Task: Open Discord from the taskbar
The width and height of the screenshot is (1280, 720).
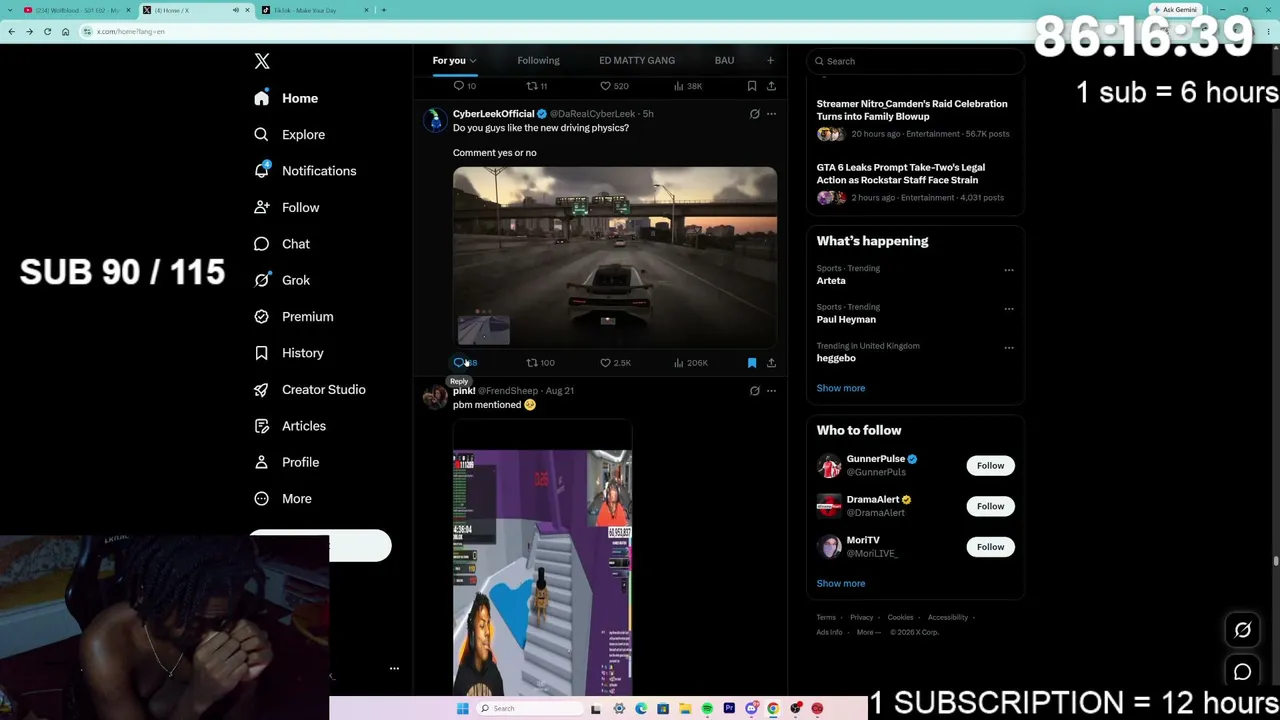Action: (x=751, y=709)
